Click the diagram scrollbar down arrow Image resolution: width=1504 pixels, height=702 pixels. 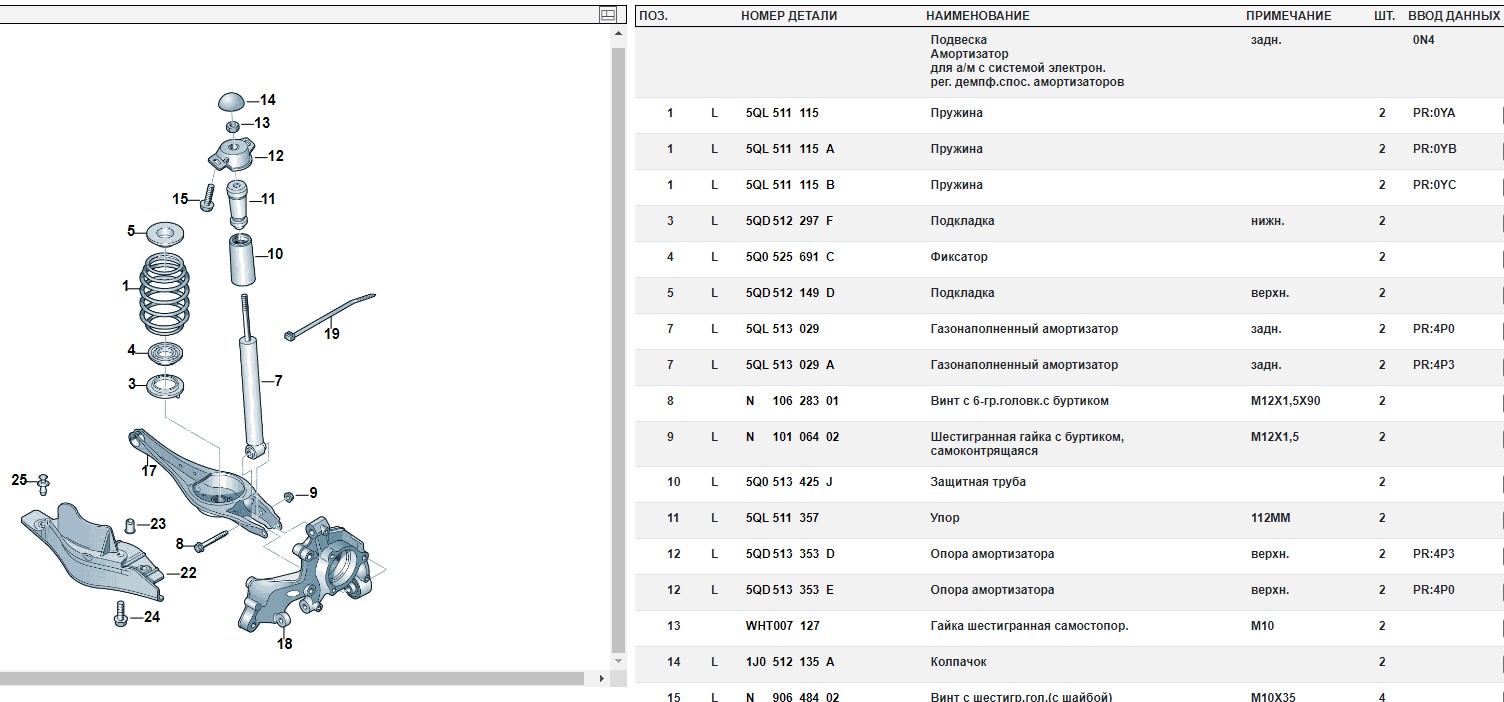tap(618, 661)
